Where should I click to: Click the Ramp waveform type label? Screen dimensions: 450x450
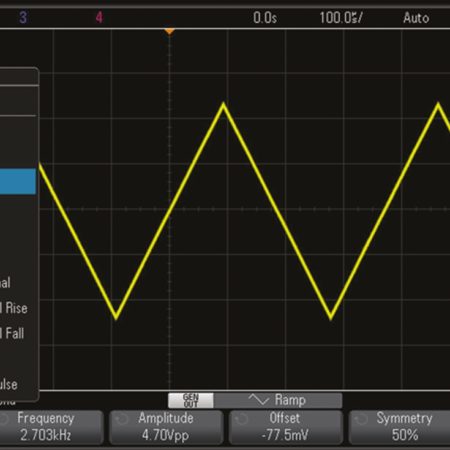[290, 400]
